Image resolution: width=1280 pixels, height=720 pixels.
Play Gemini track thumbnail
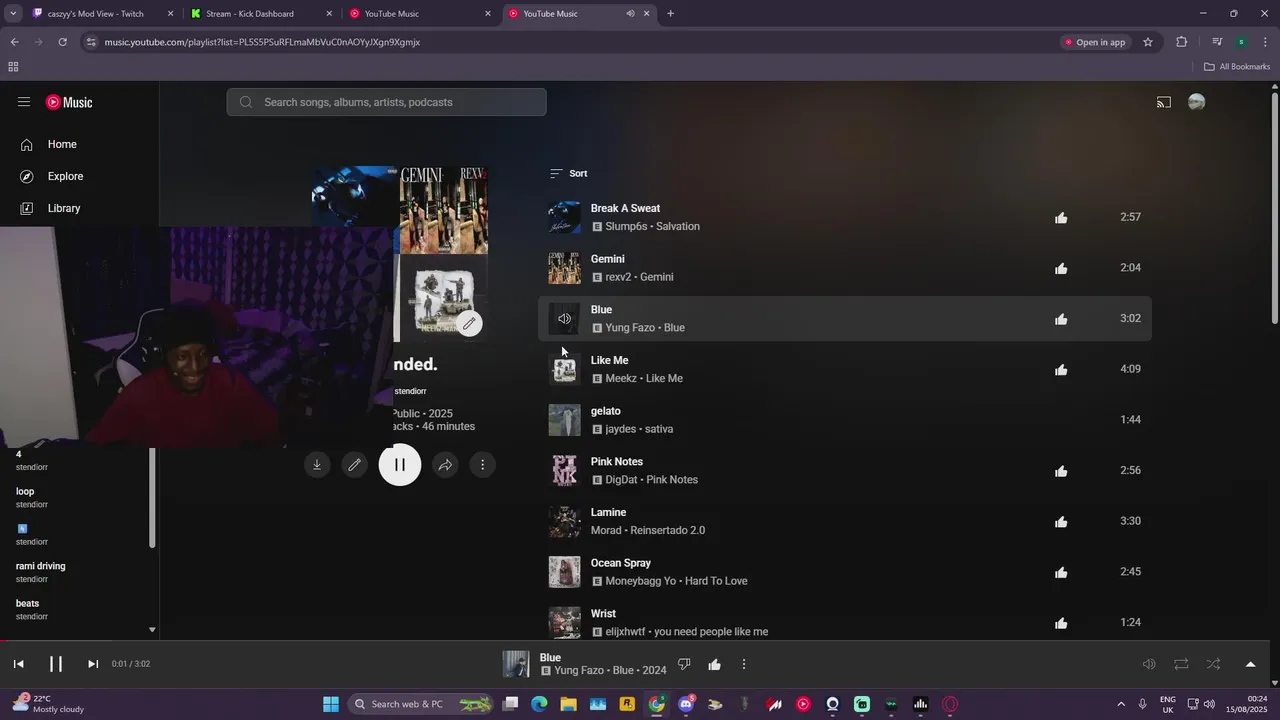(564, 268)
